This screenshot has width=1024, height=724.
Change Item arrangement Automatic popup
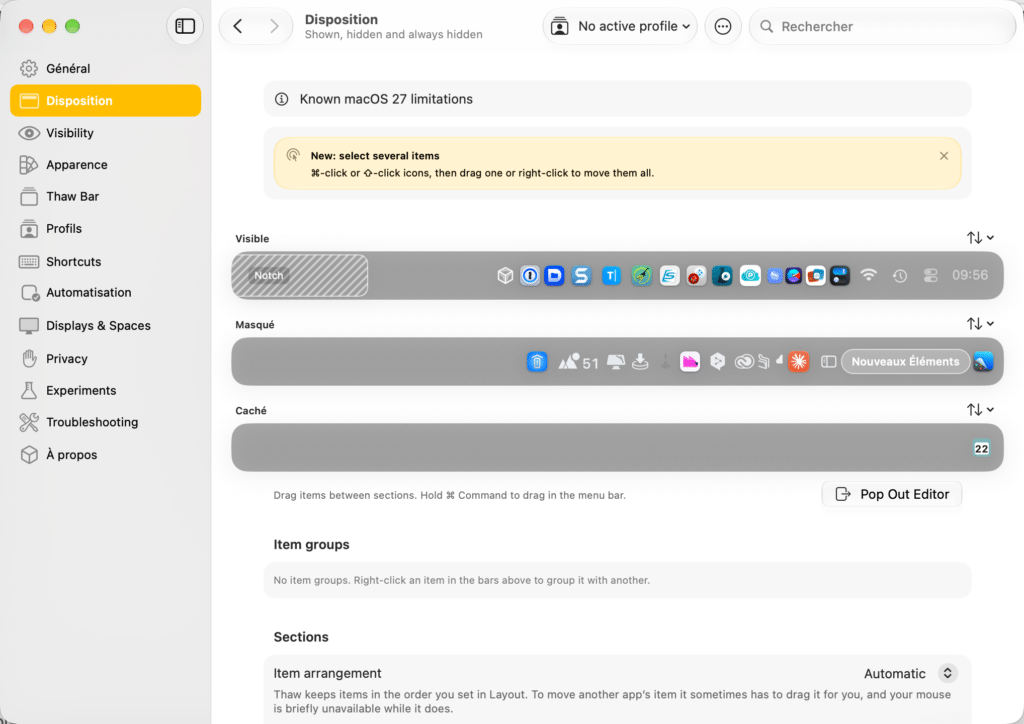[911, 673]
